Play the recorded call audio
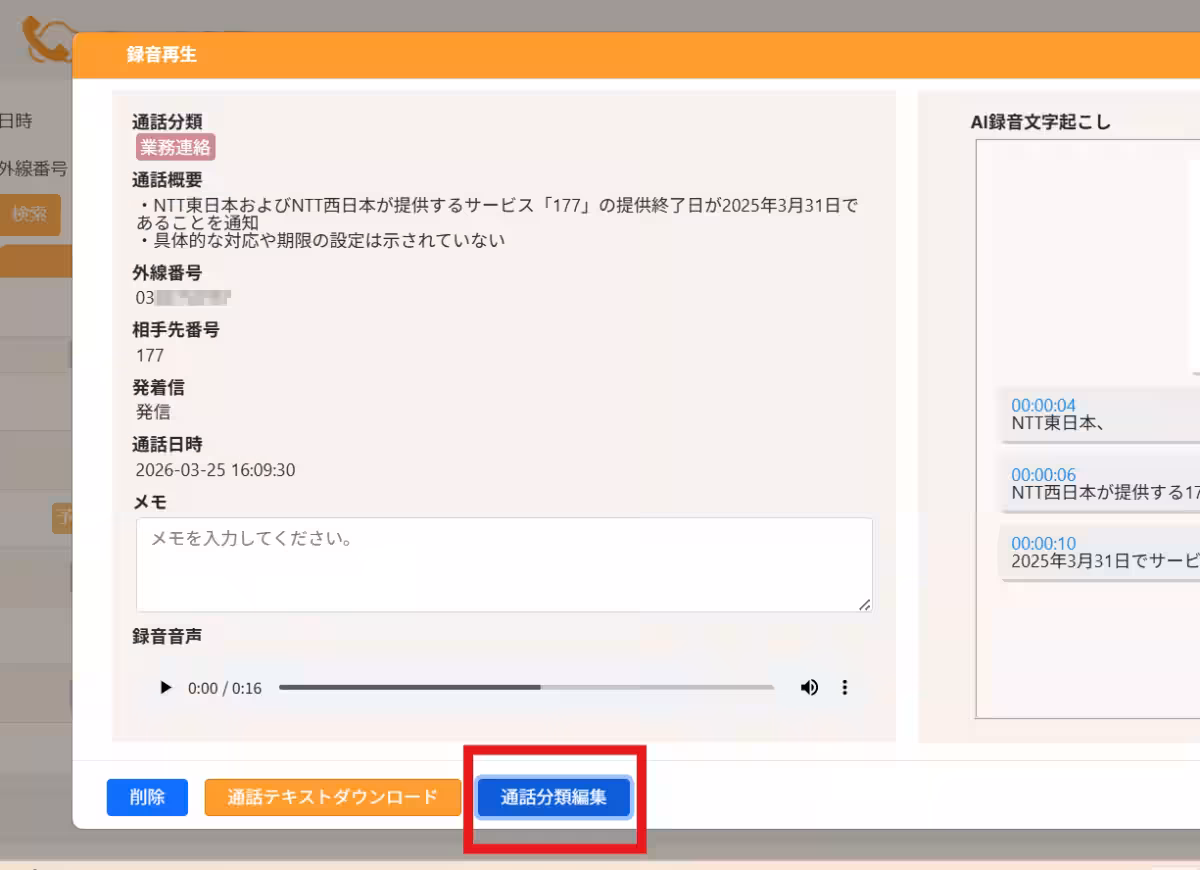The height and width of the screenshot is (870, 1200). (165, 687)
